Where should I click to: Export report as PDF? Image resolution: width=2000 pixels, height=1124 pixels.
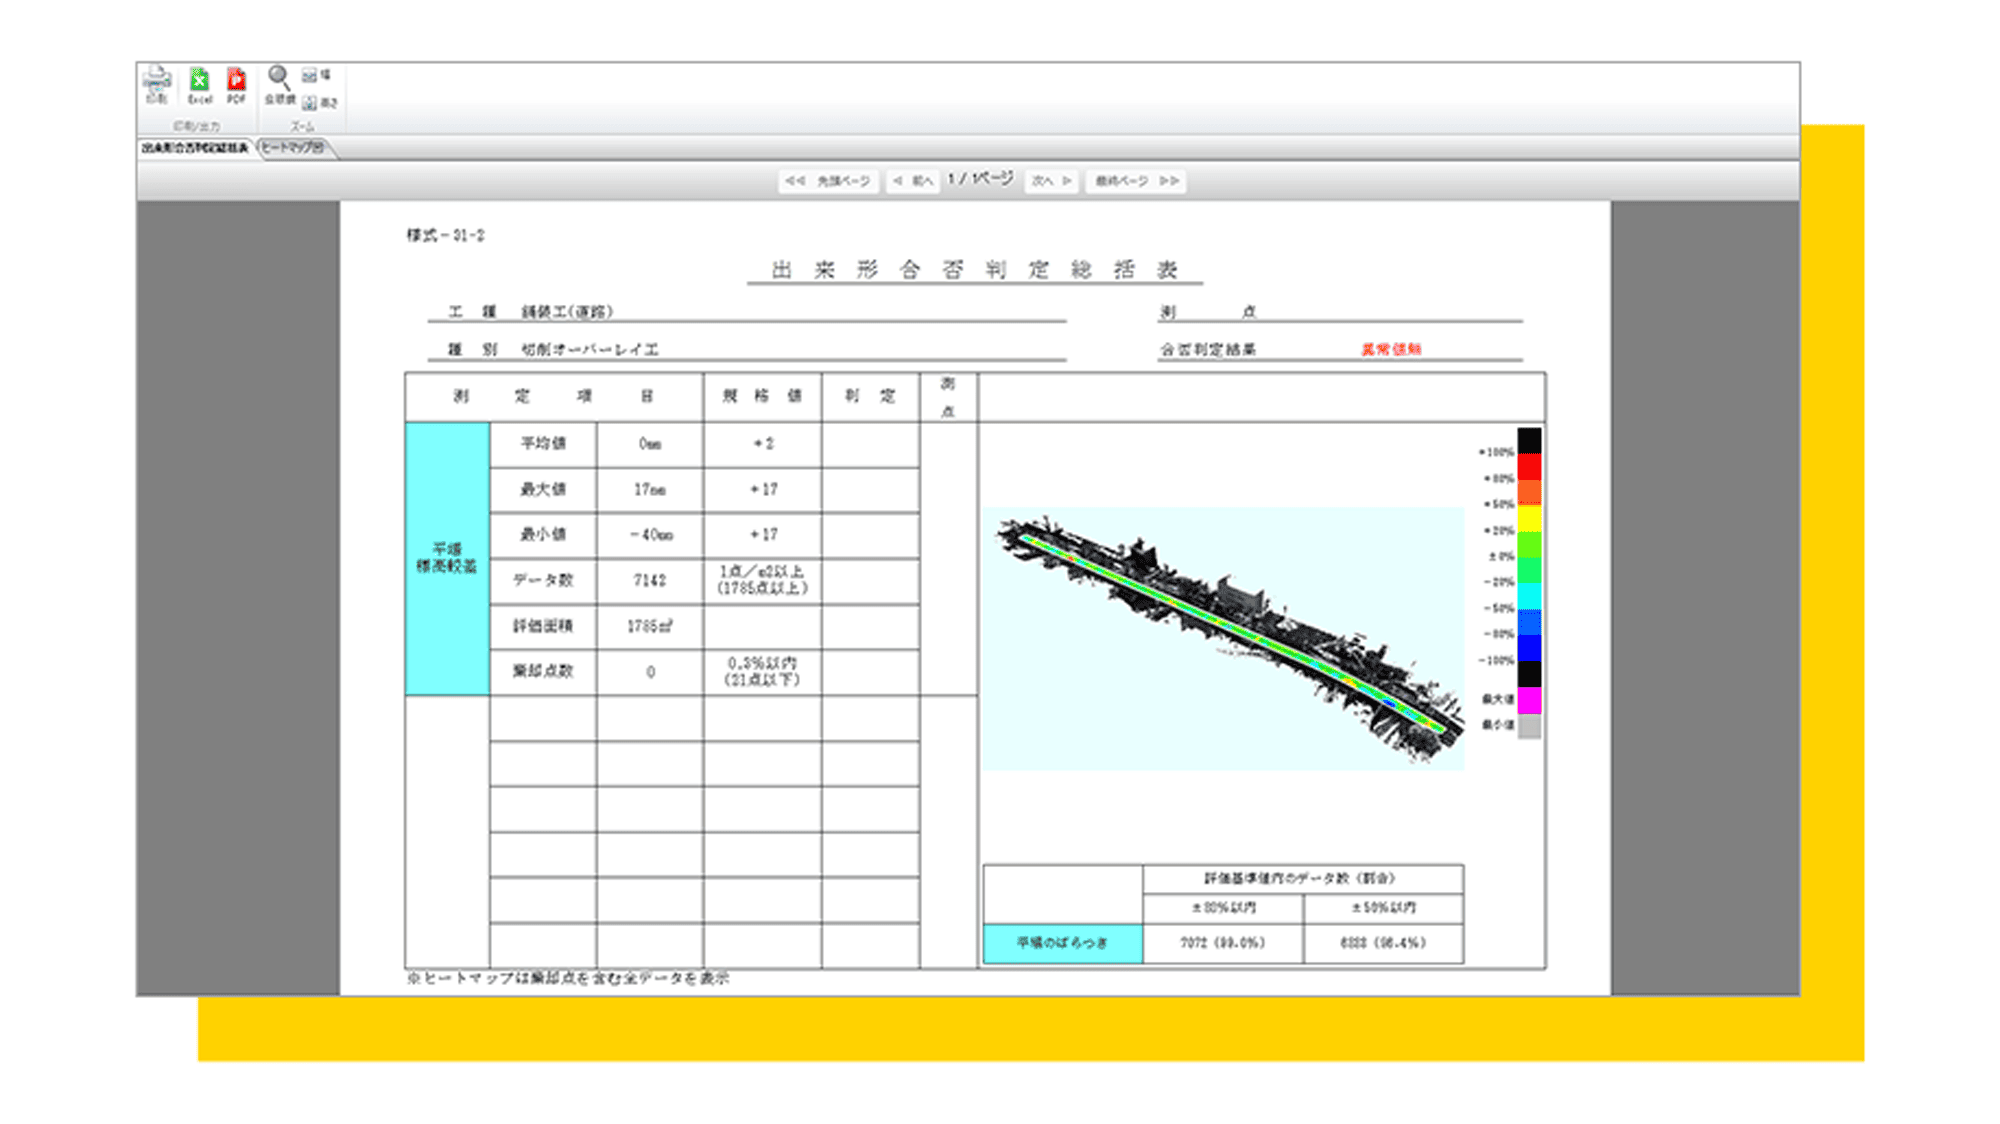click(236, 84)
